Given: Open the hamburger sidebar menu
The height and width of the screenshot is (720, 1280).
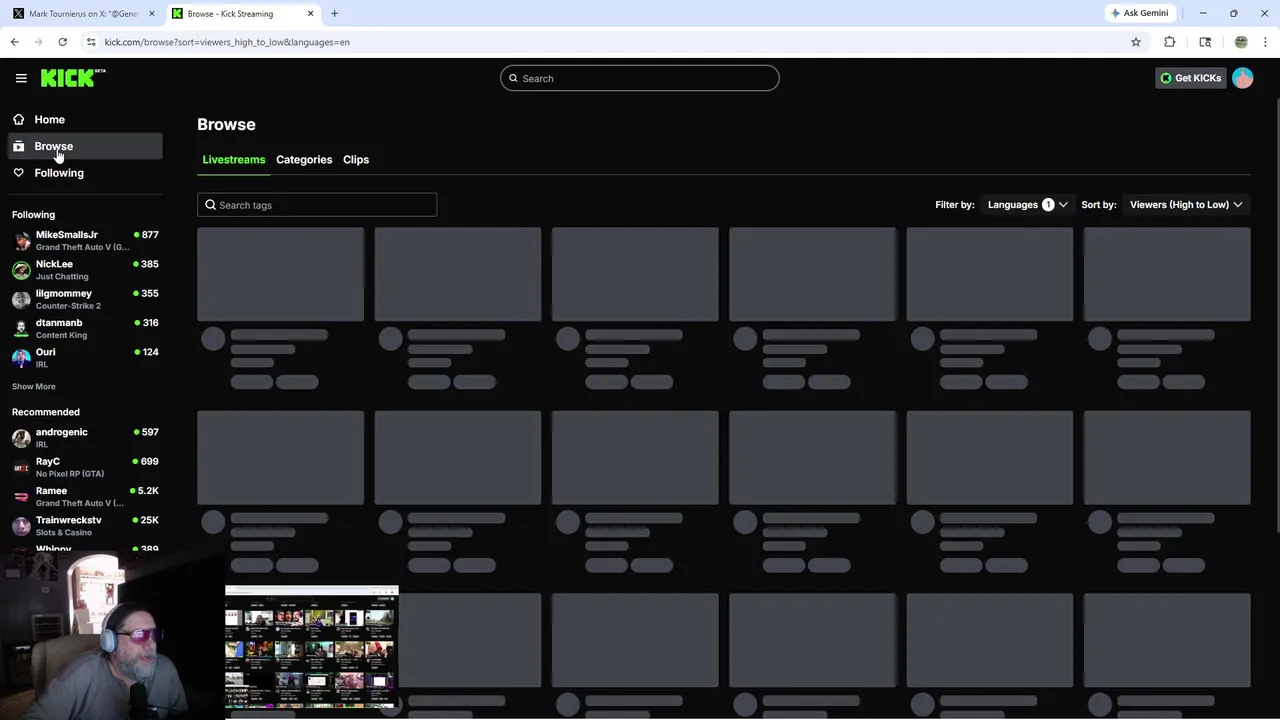Looking at the screenshot, I should [21, 78].
